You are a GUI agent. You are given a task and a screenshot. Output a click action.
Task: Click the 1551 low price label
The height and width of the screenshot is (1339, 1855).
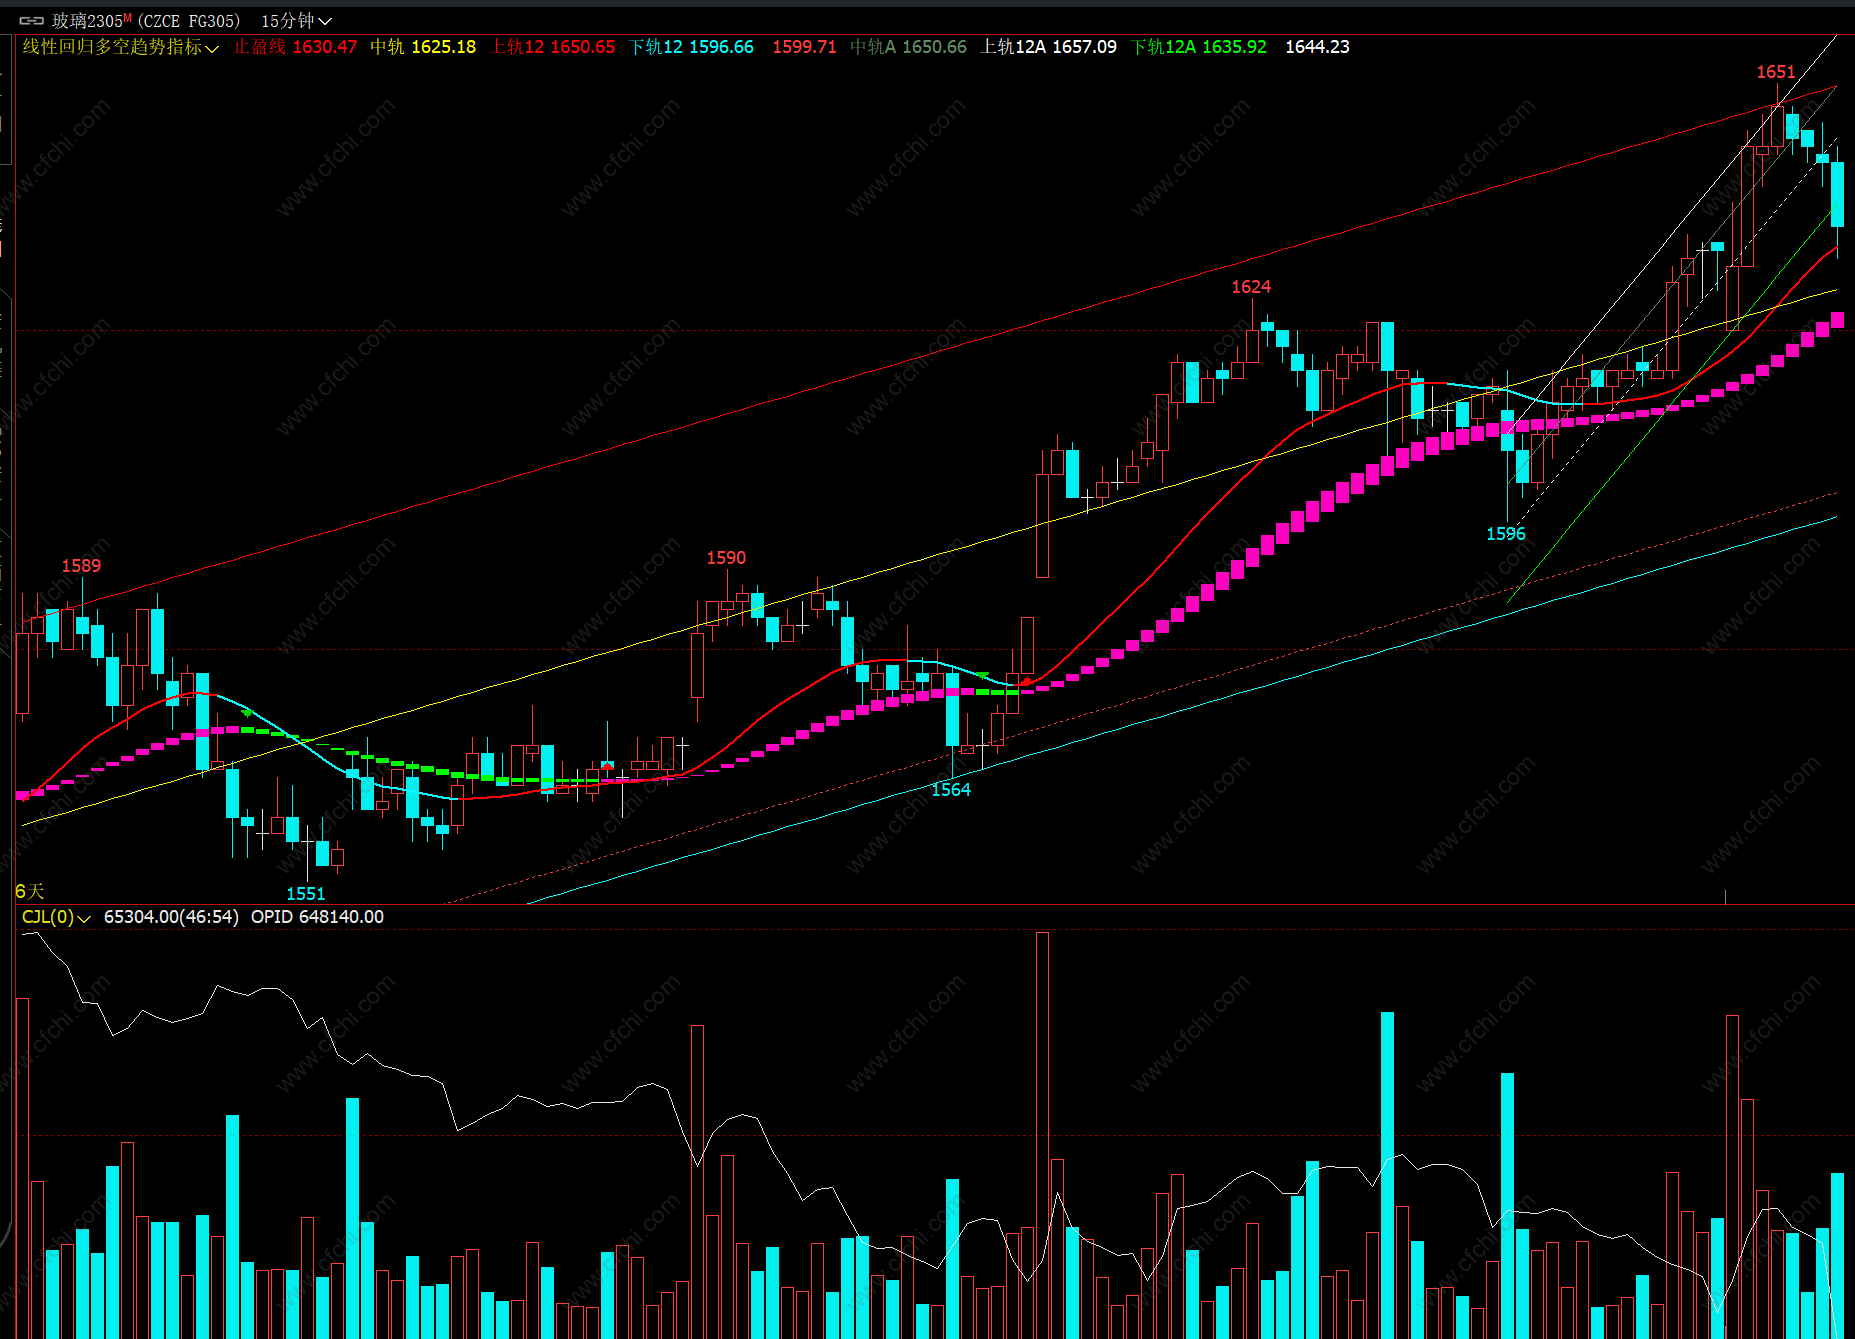click(306, 894)
